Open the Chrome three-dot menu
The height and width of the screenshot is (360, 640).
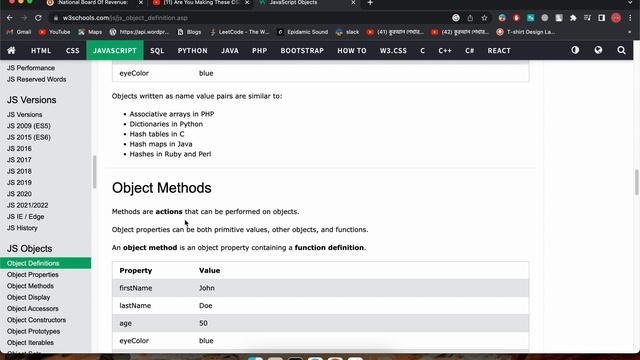[x=630, y=18]
